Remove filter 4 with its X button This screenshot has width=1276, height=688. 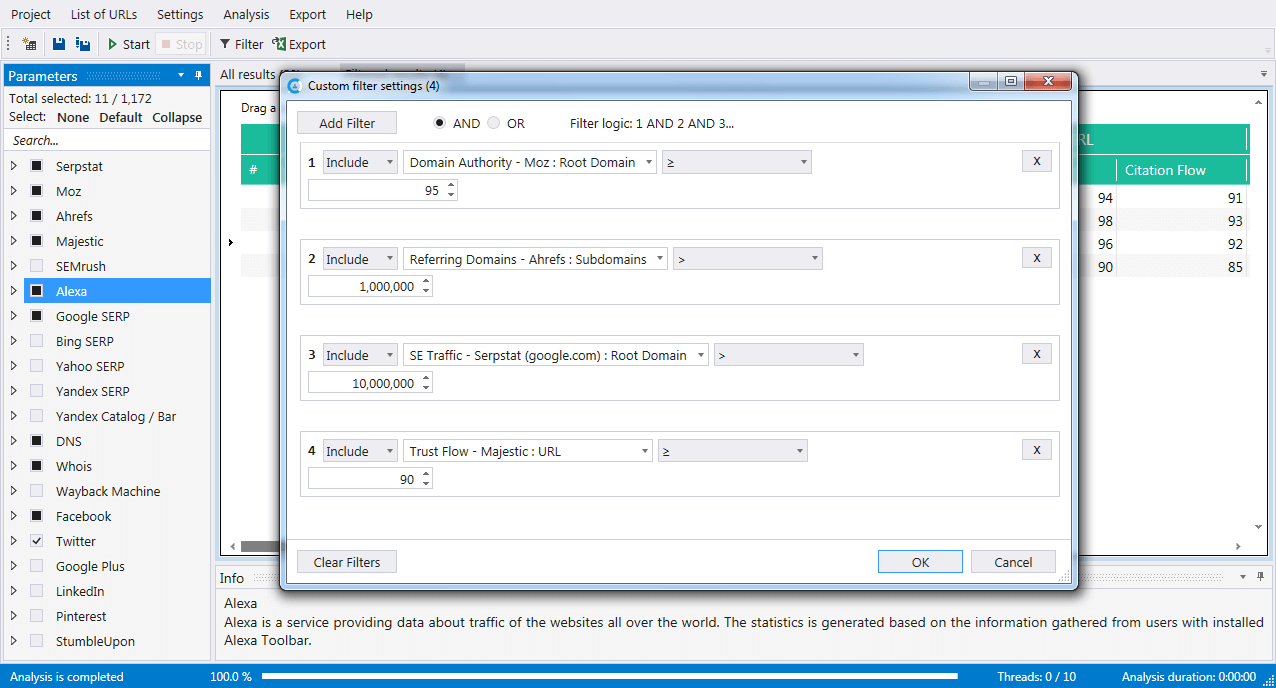pos(1037,450)
